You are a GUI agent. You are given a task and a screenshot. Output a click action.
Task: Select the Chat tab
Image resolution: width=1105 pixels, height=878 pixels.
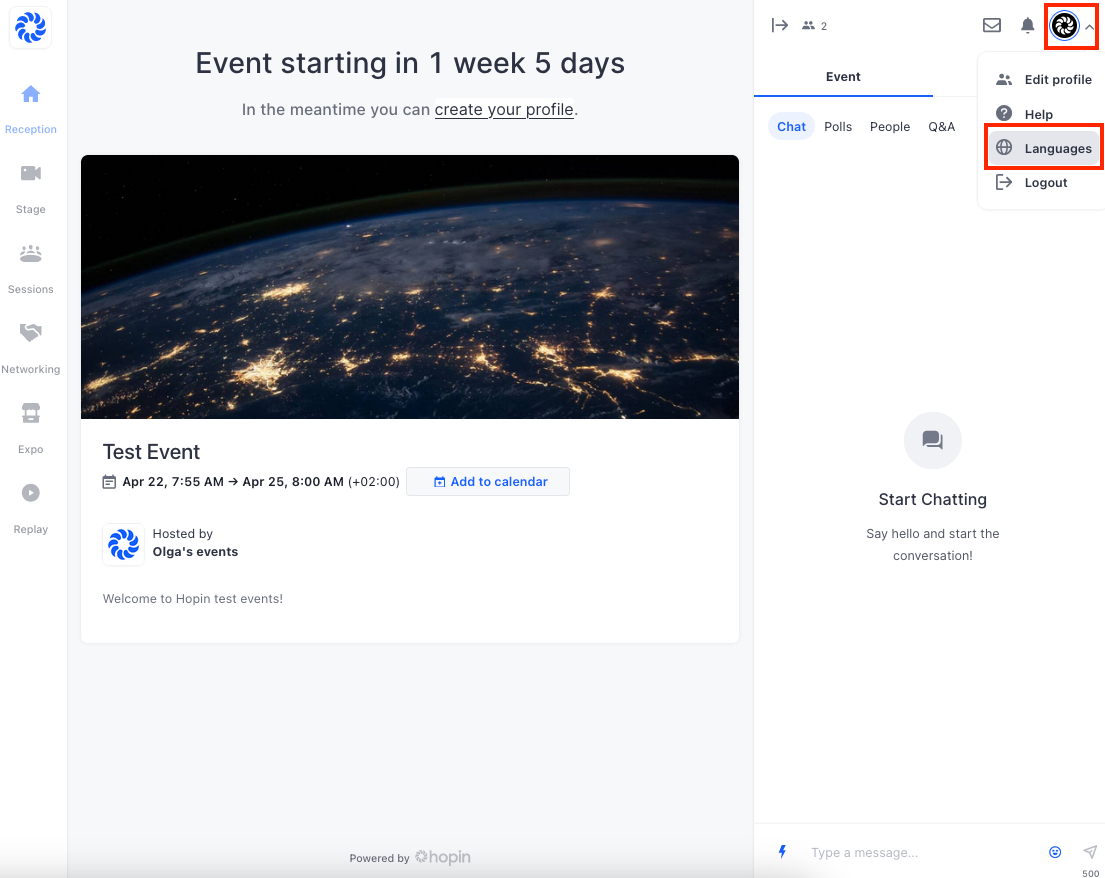(x=791, y=127)
